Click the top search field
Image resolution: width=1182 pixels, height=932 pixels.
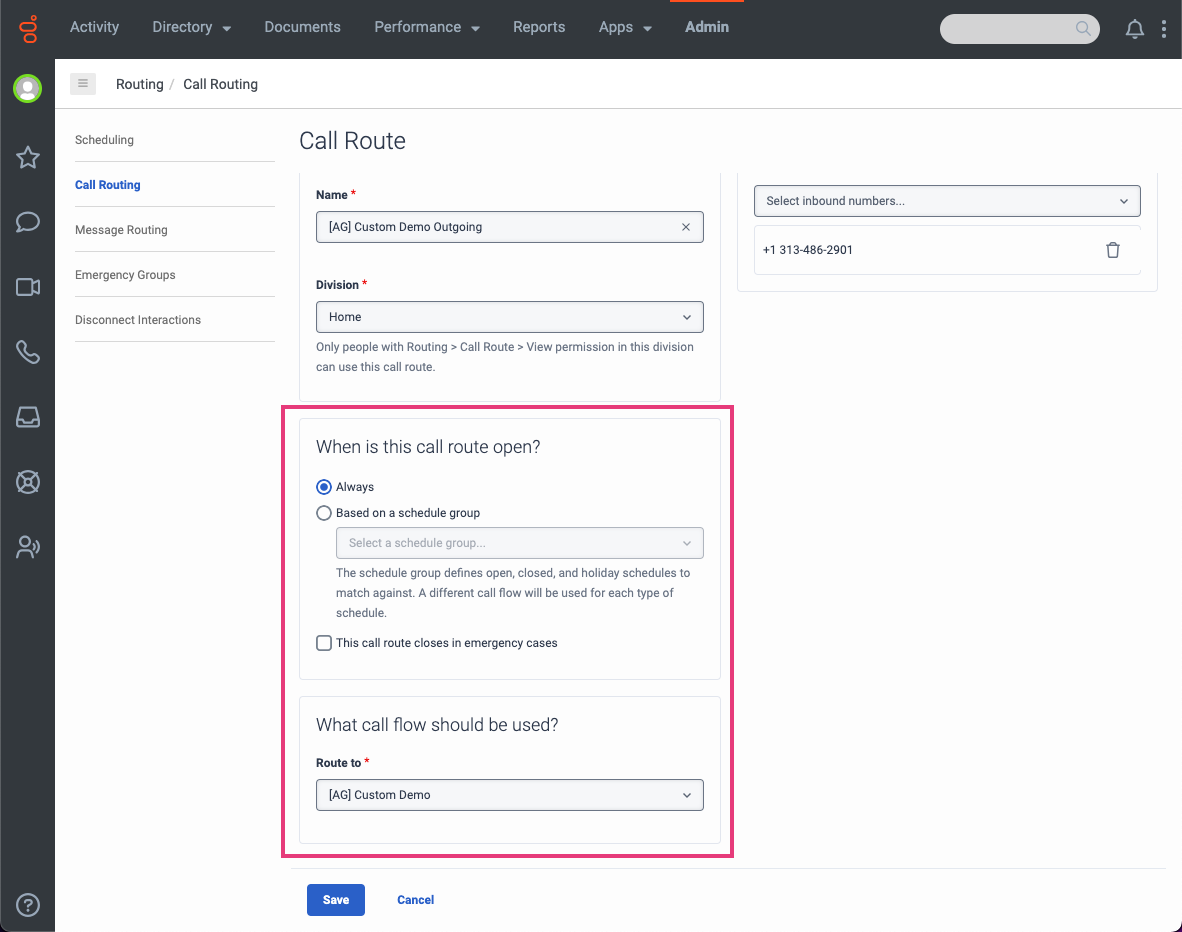click(1010, 29)
